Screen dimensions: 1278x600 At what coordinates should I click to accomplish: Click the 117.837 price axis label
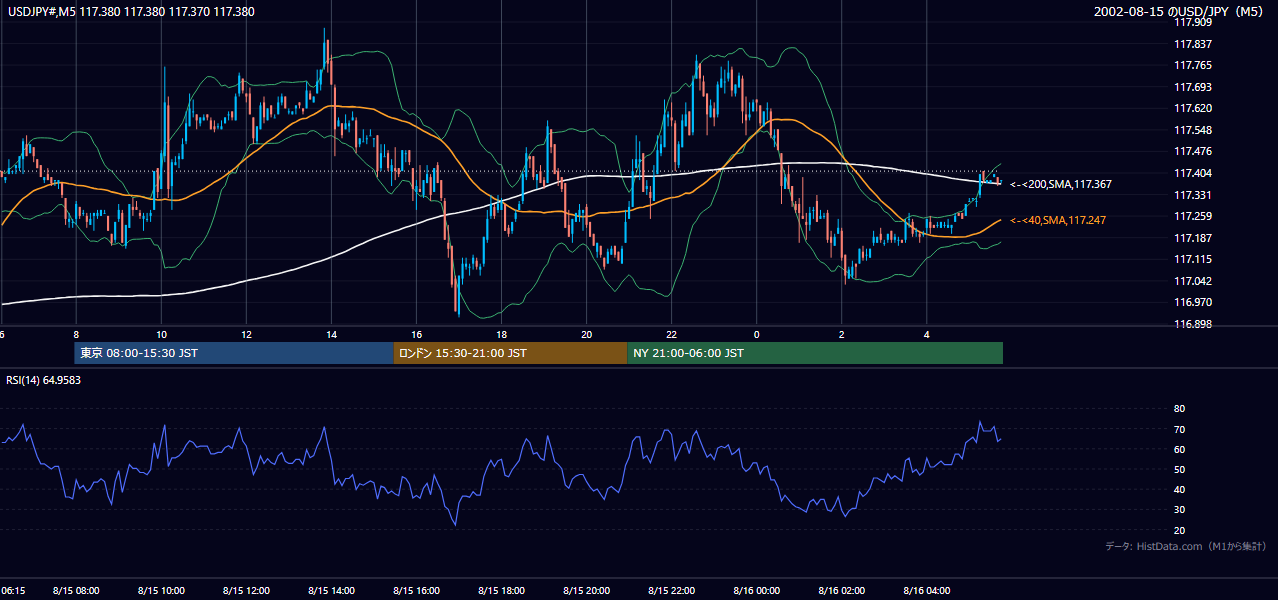point(1193,44)
